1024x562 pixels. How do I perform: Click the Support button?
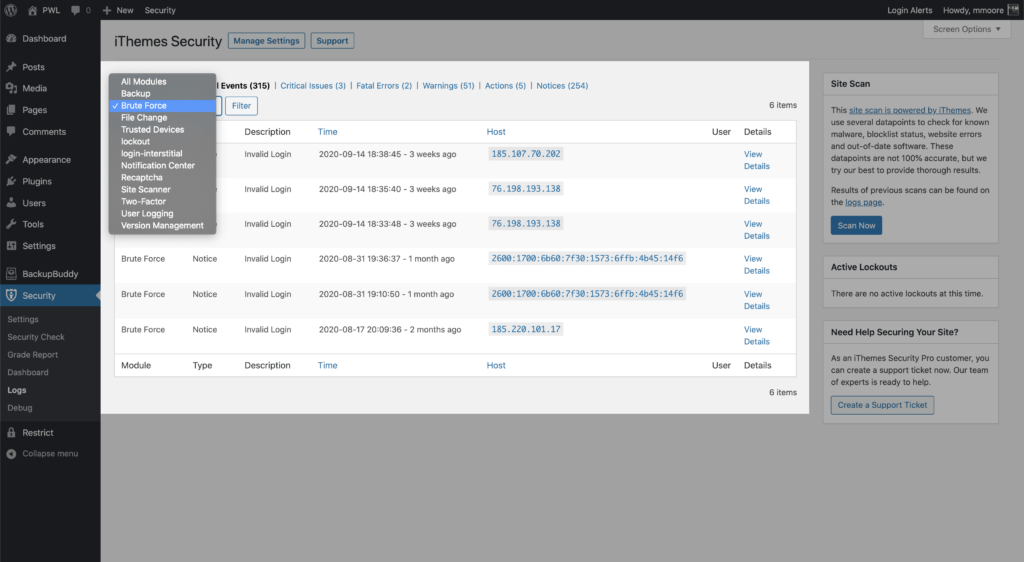coord(332,40)
